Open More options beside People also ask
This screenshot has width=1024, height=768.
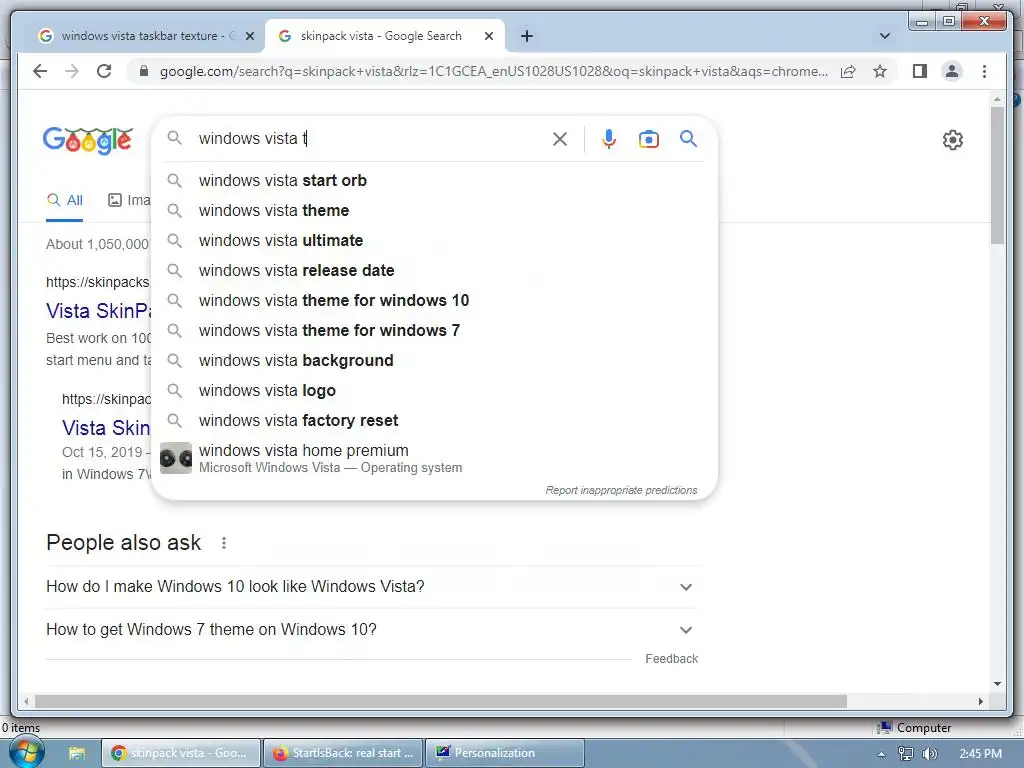[224, 543]
